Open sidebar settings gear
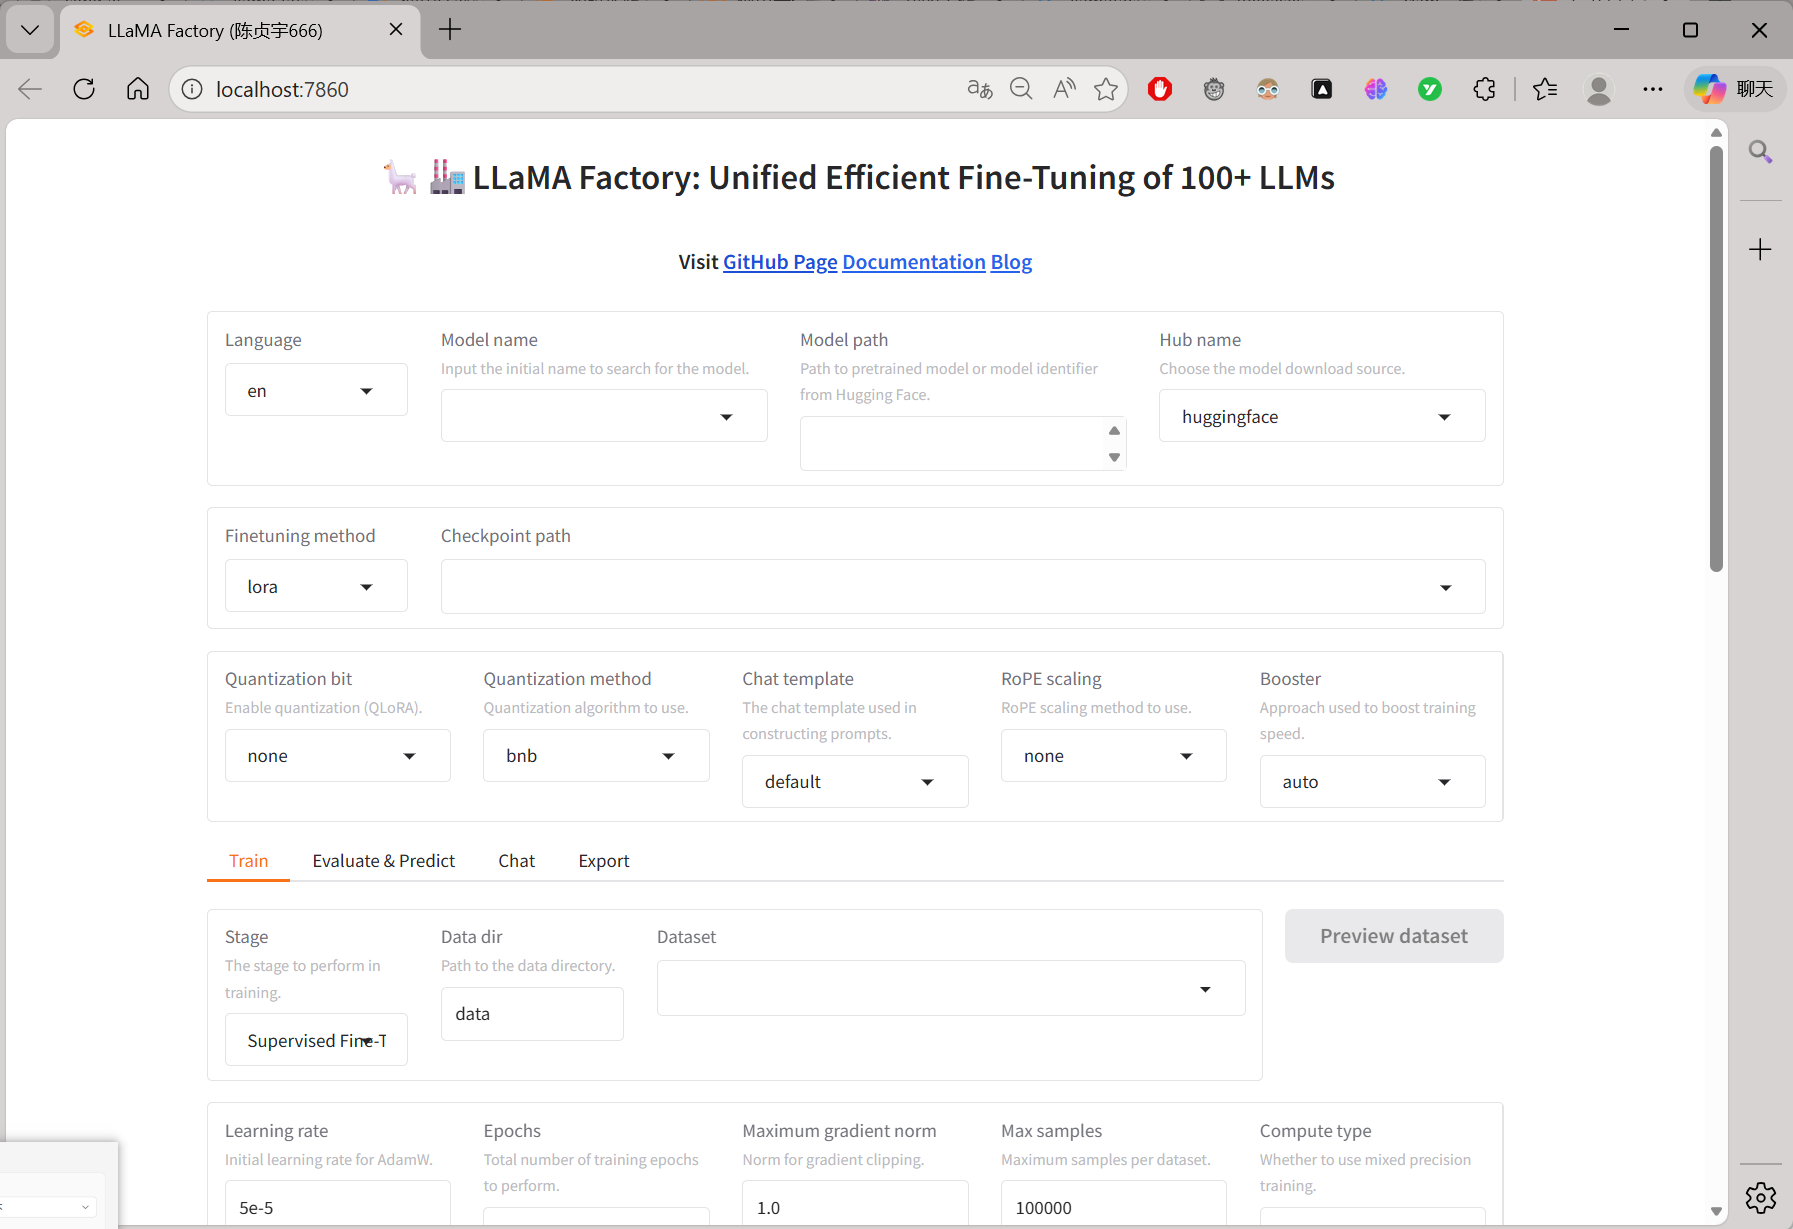1793x1229 pixels. click(1760, 1197)
